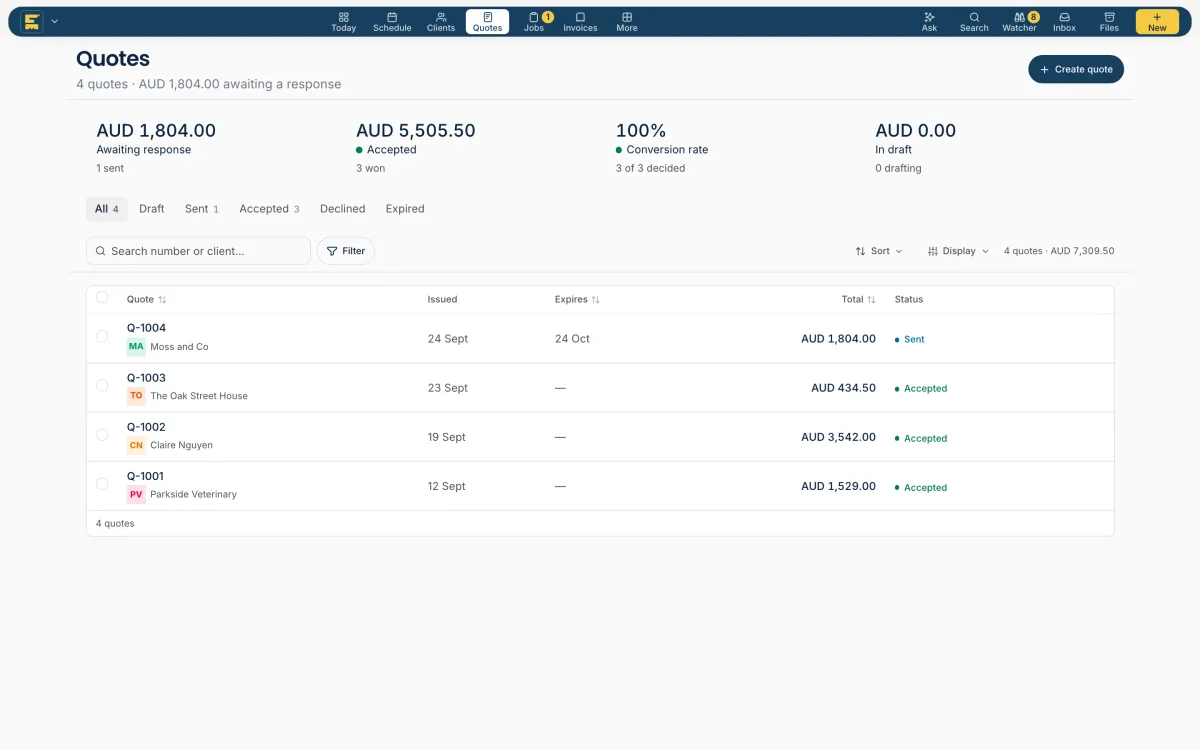Open quote Q-1004 link
The height and width of the screenshot is (750, 1200).
(146, 328)
